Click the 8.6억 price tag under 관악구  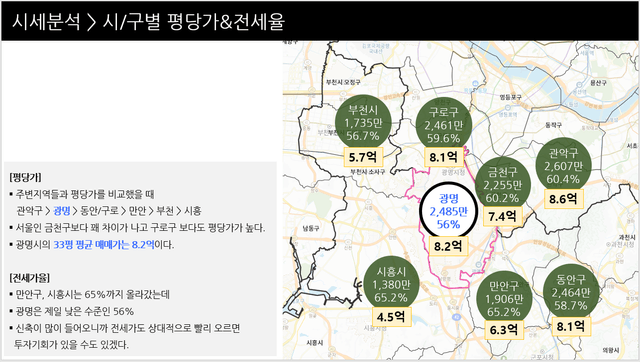(x=563, y=199)
